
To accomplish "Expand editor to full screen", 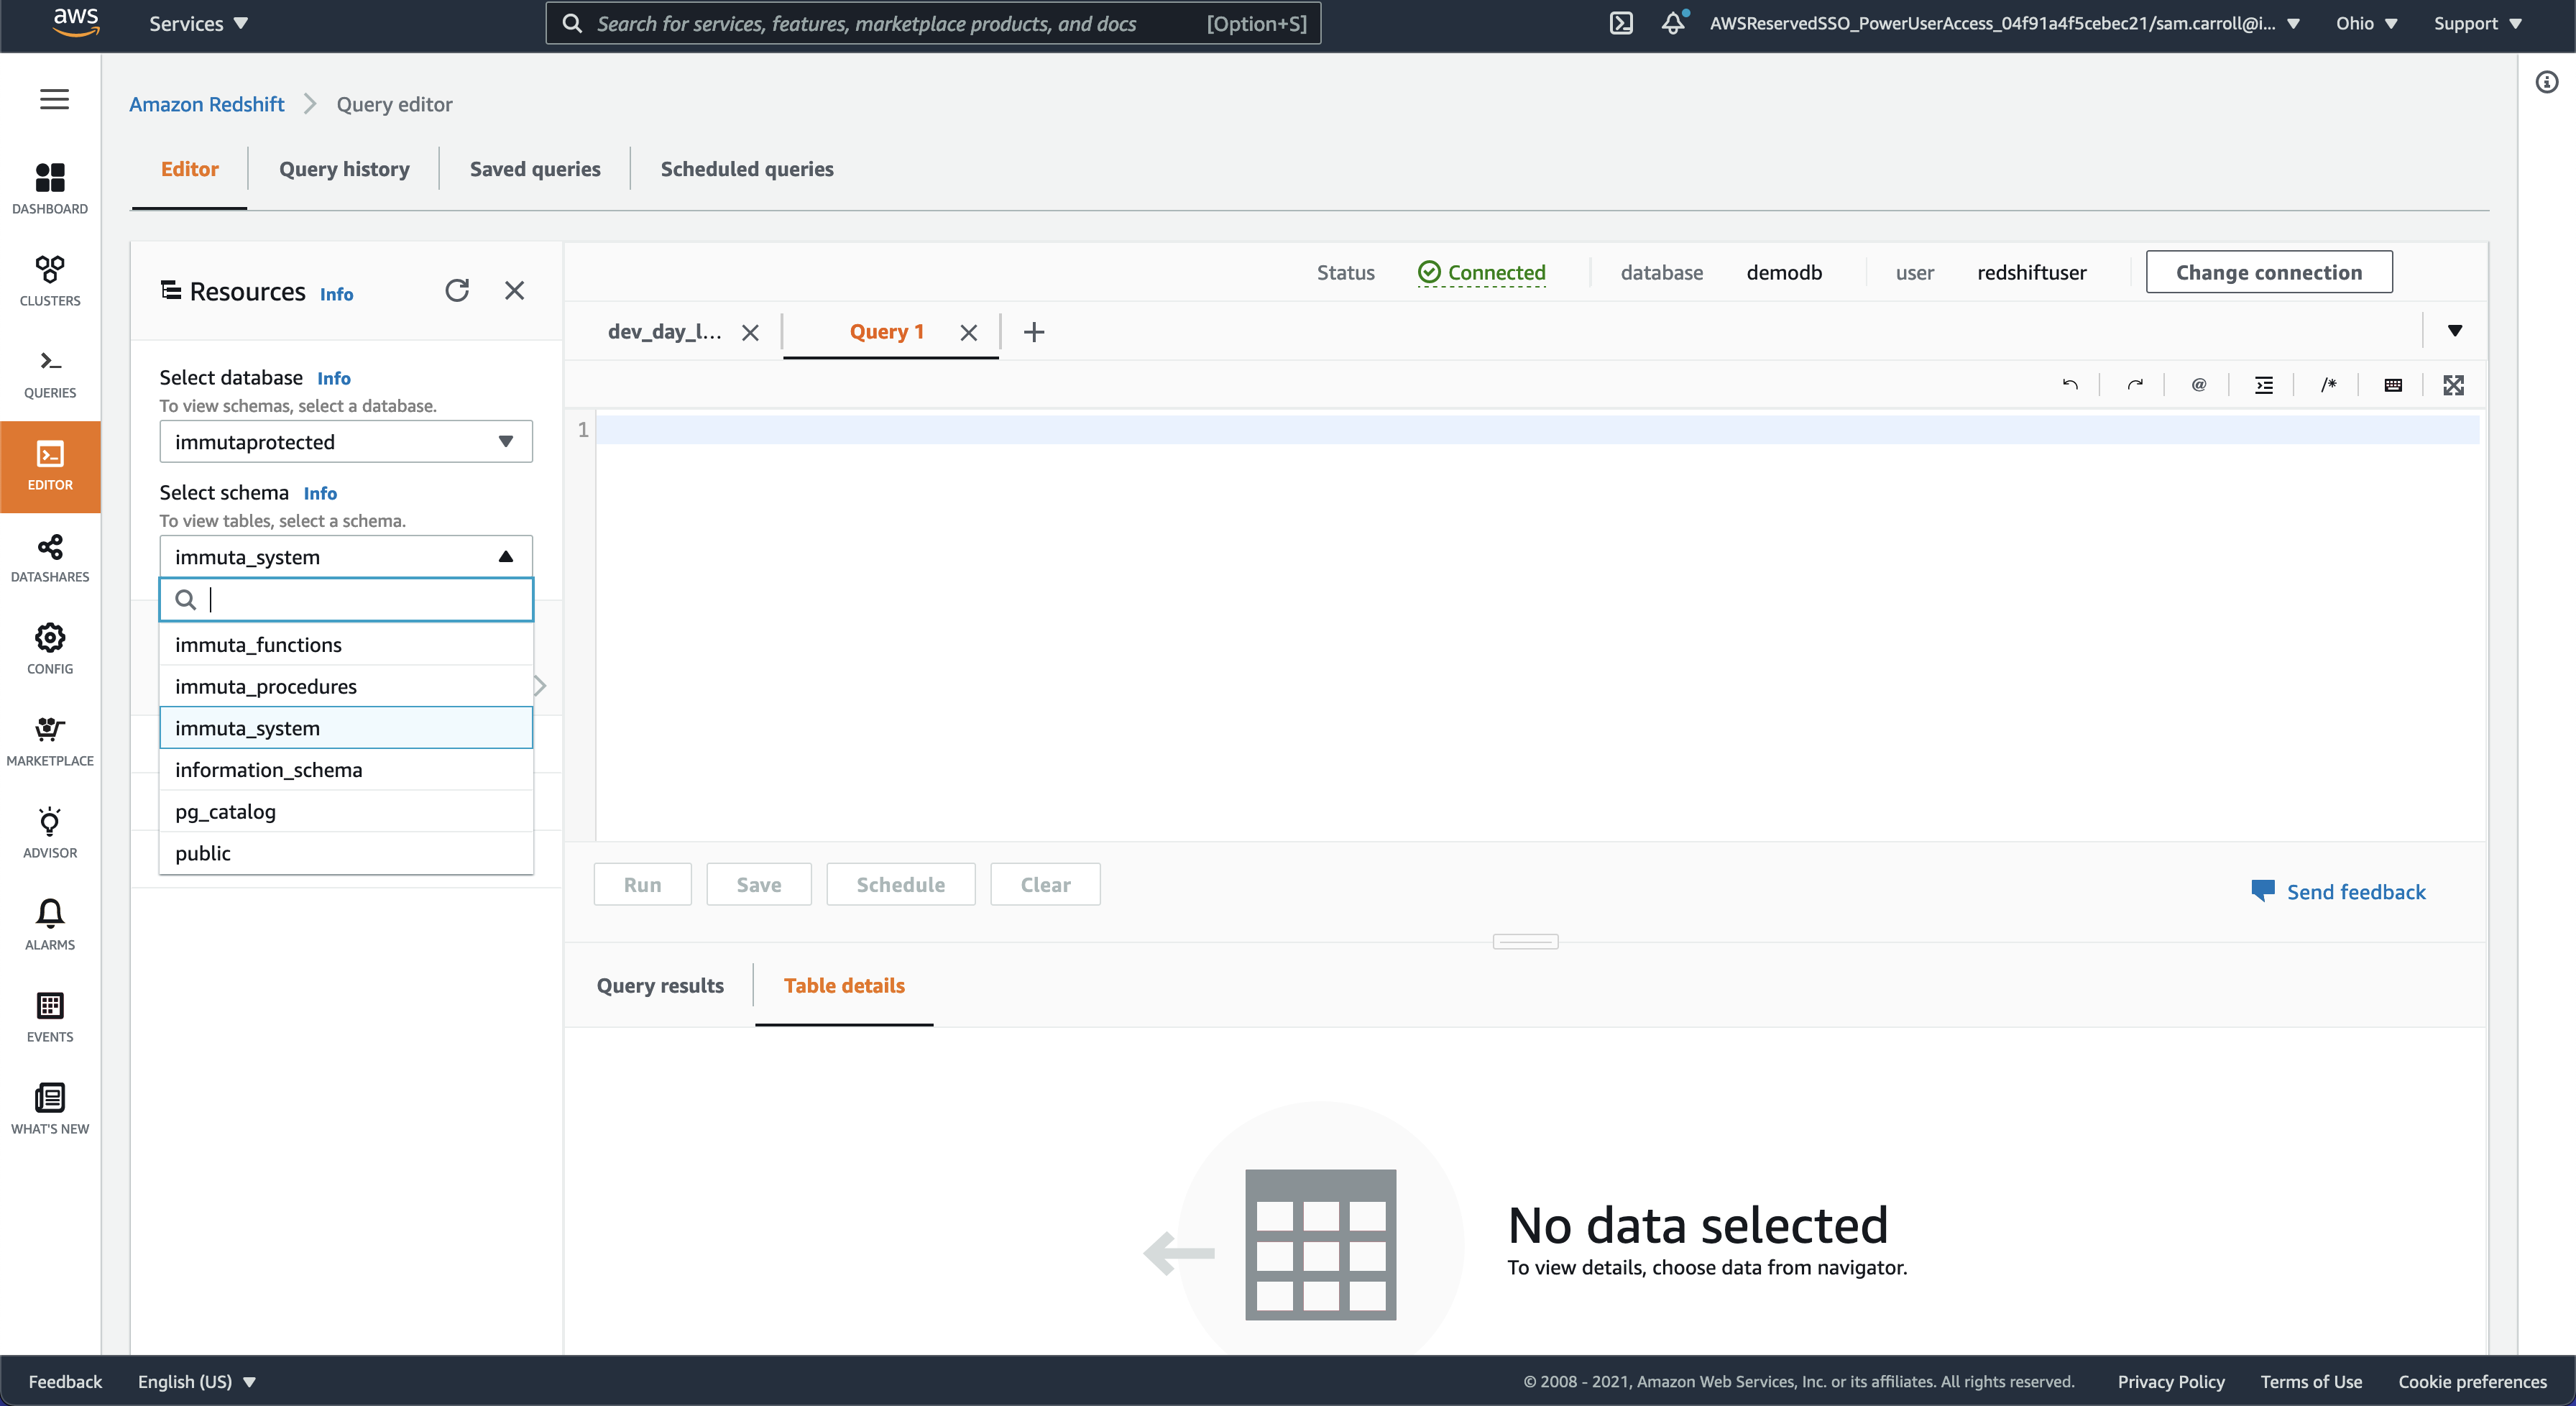I will (2454, 385).
